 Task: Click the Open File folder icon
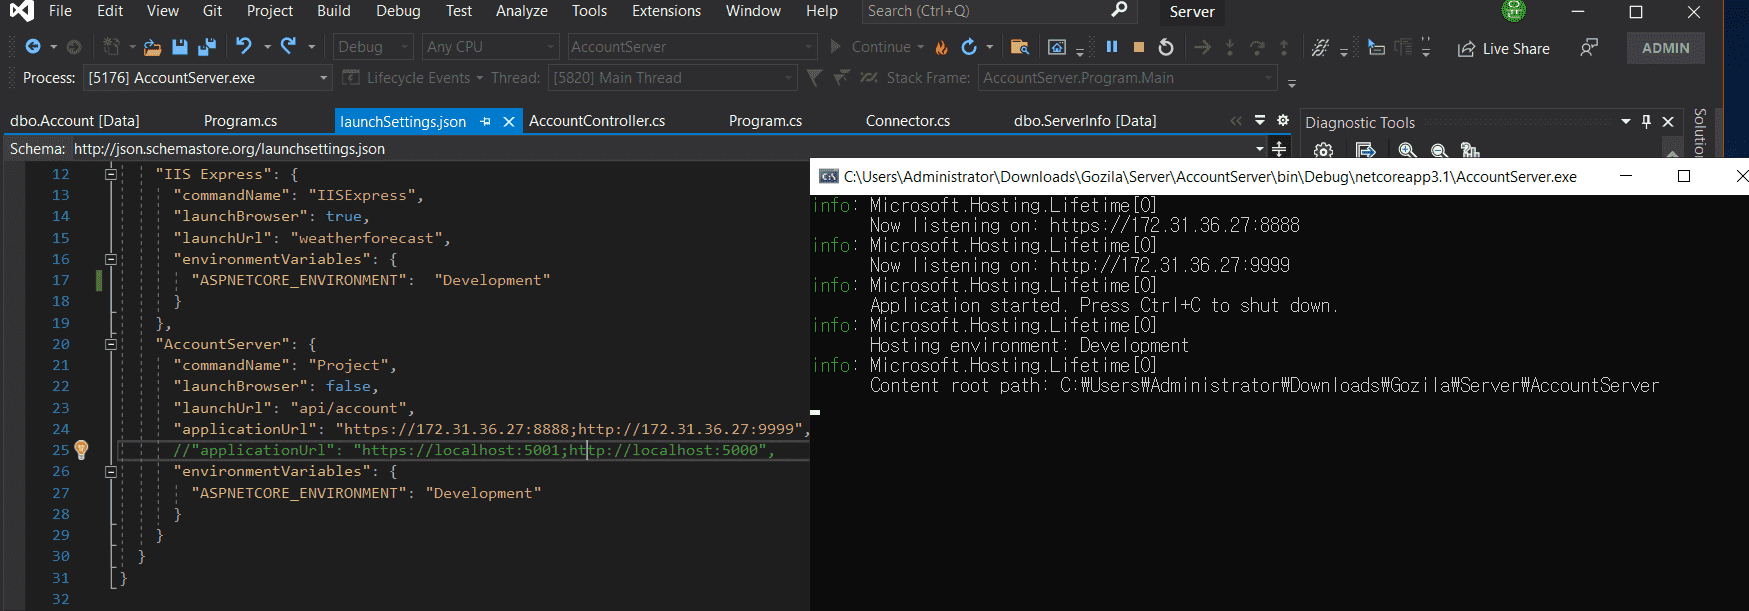pos(152,47)
